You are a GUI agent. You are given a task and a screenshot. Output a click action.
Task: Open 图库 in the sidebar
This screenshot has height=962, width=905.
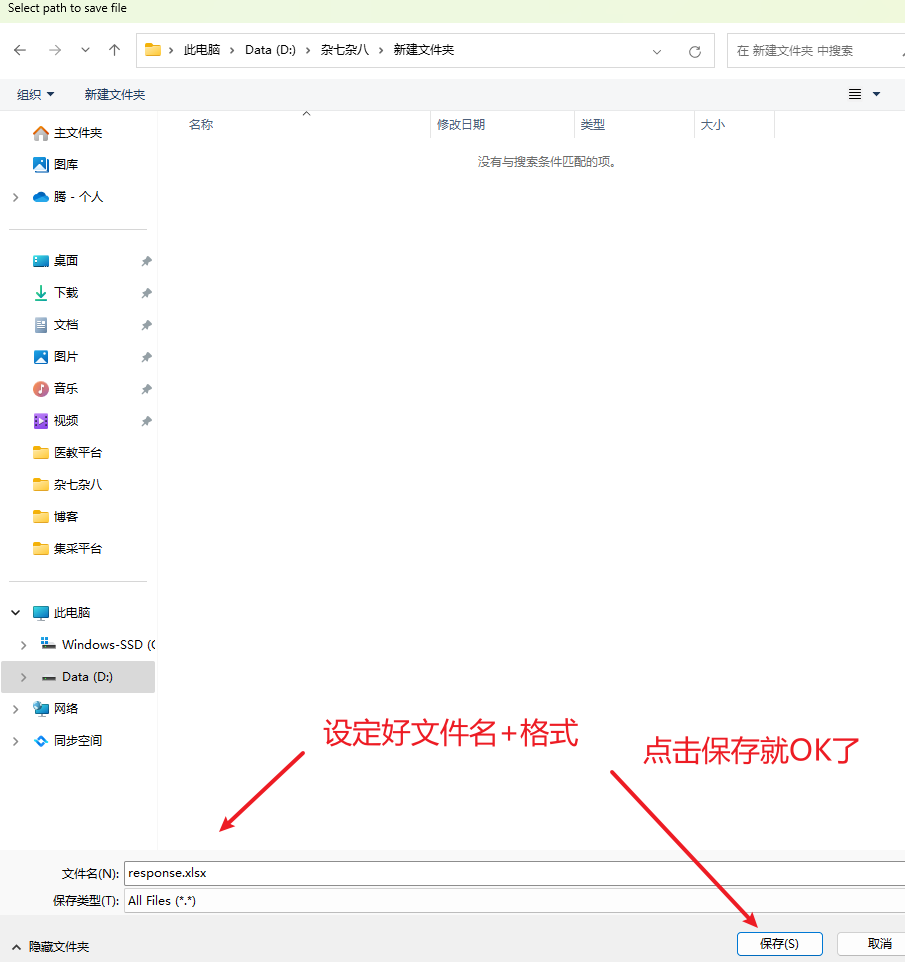tap(66, 164)
